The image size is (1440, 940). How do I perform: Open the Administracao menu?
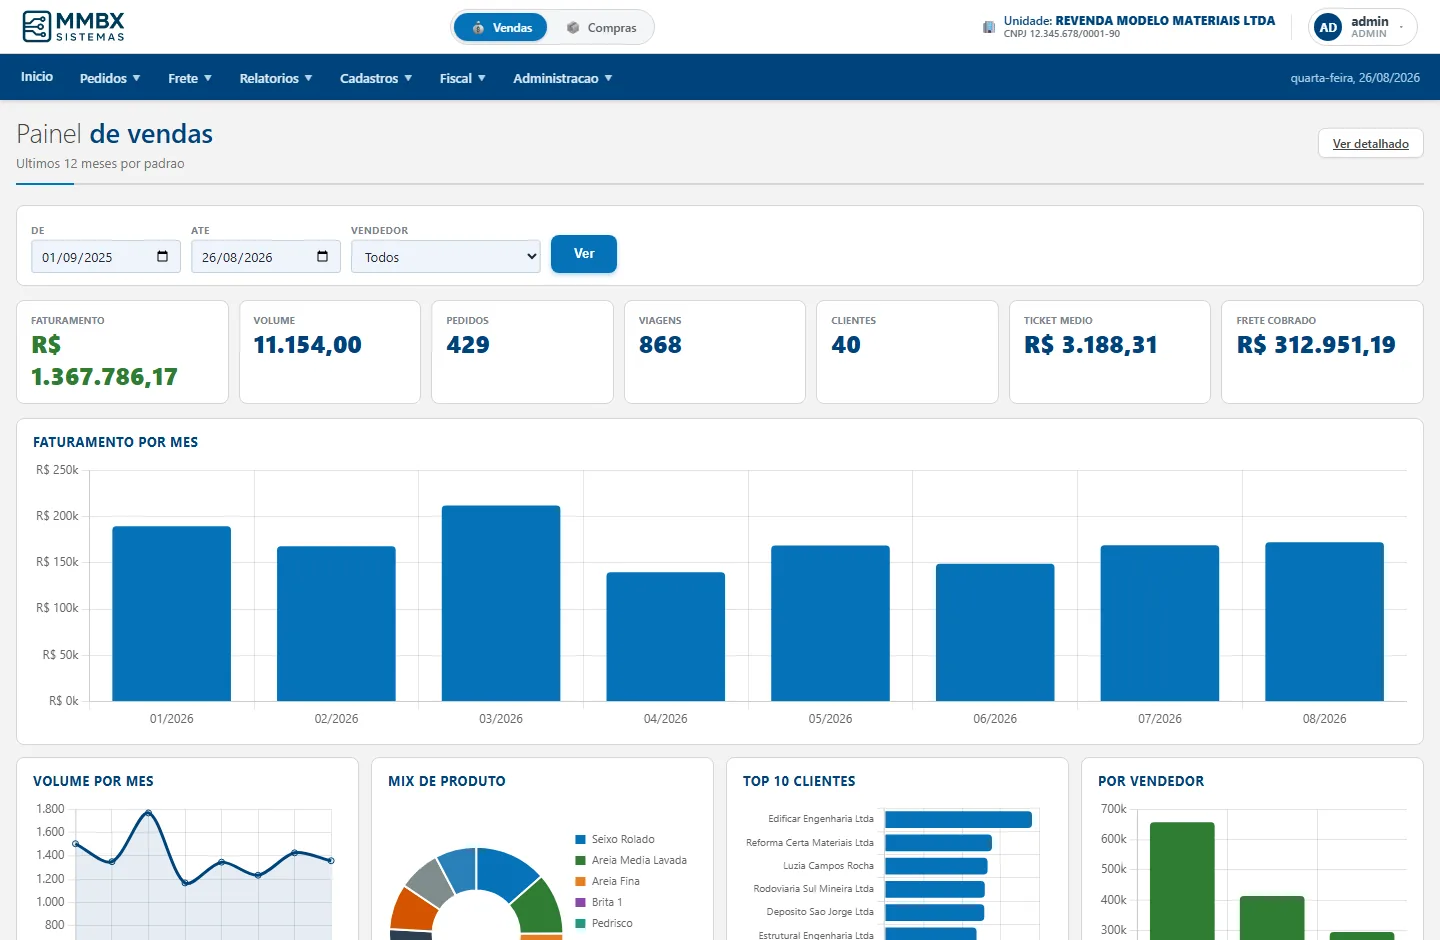pyautogui.click(x=562, y=78)
